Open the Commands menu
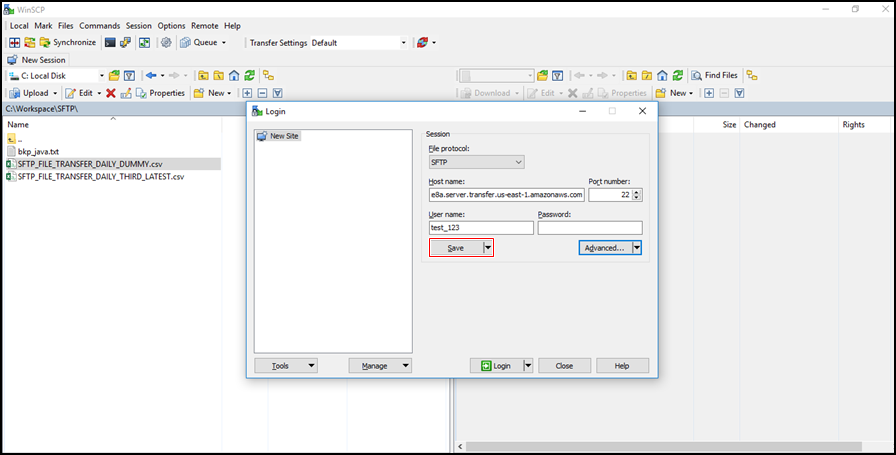The width and height of the screenshot is (896, 455). click(x=99, y=26)
